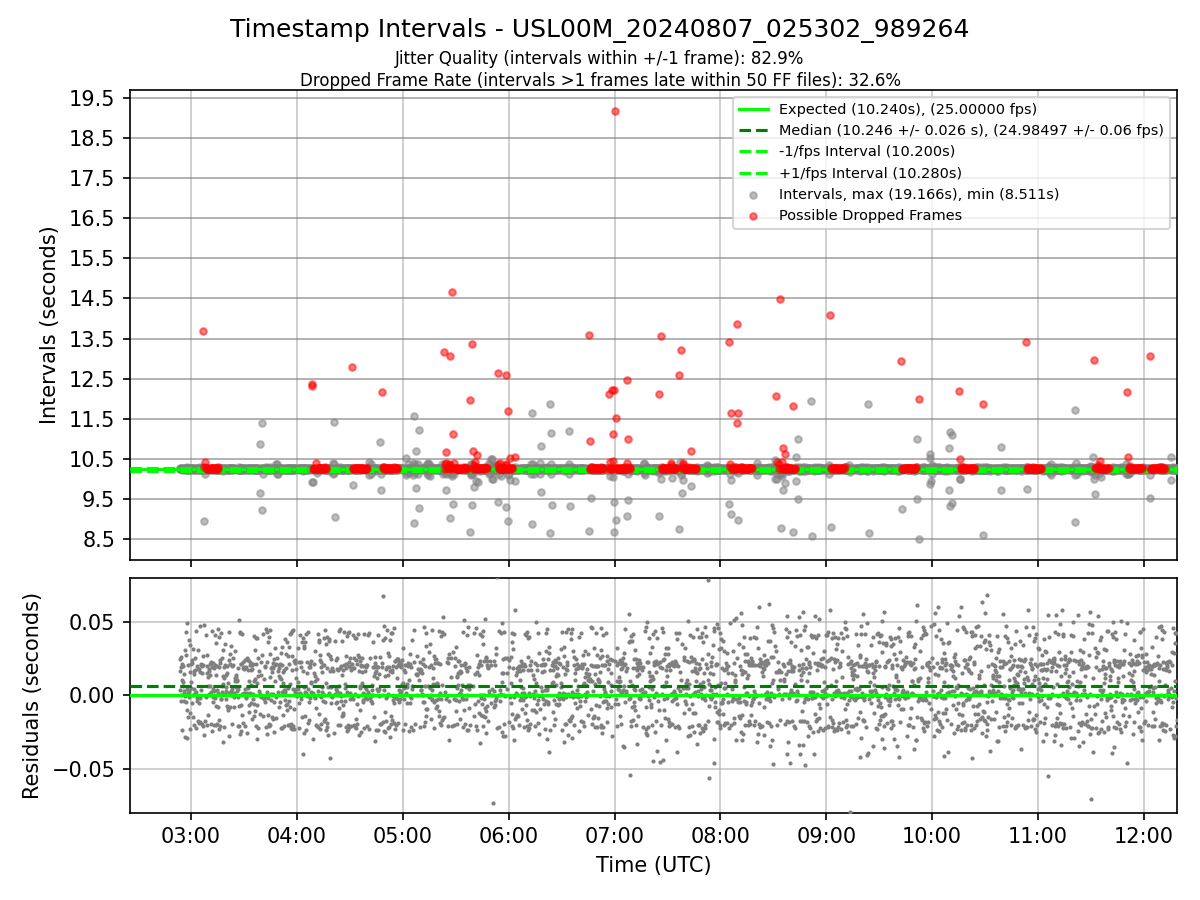Click the 'Time (UTC)' x-axis label
This screenshot has width=1200, height=900.
point(653,865)
